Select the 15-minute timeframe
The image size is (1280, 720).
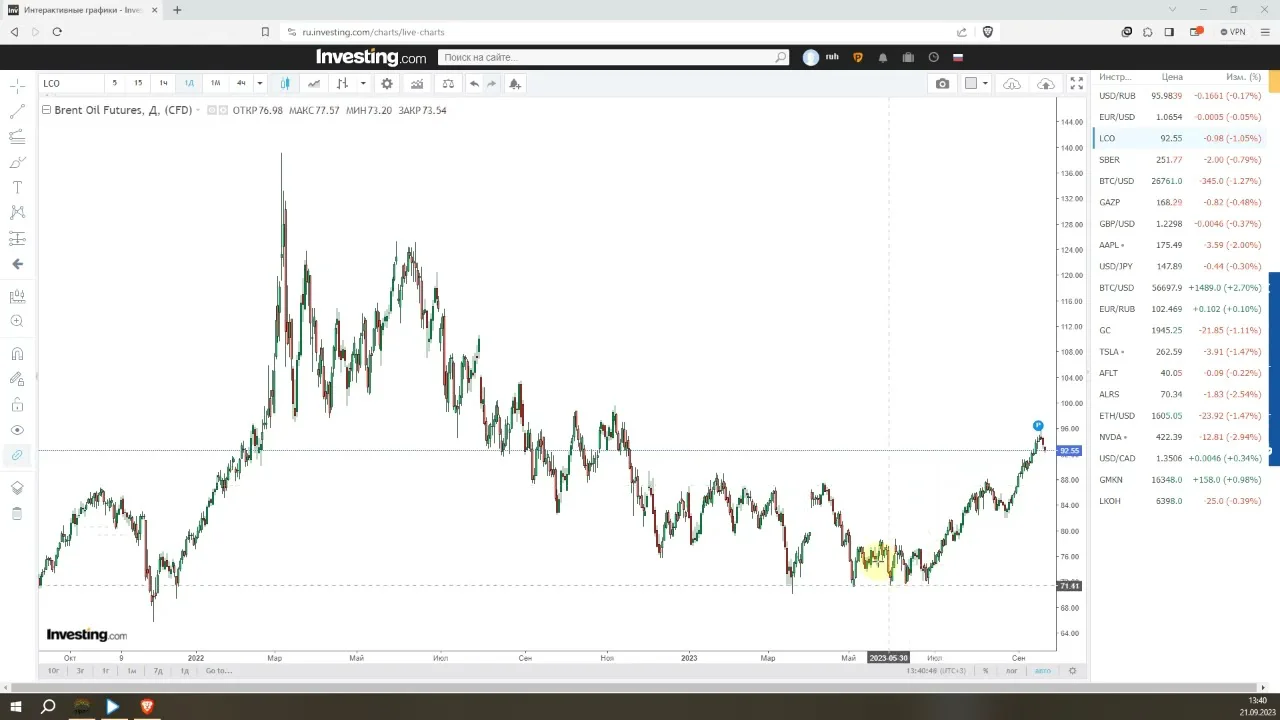[138, 84]
